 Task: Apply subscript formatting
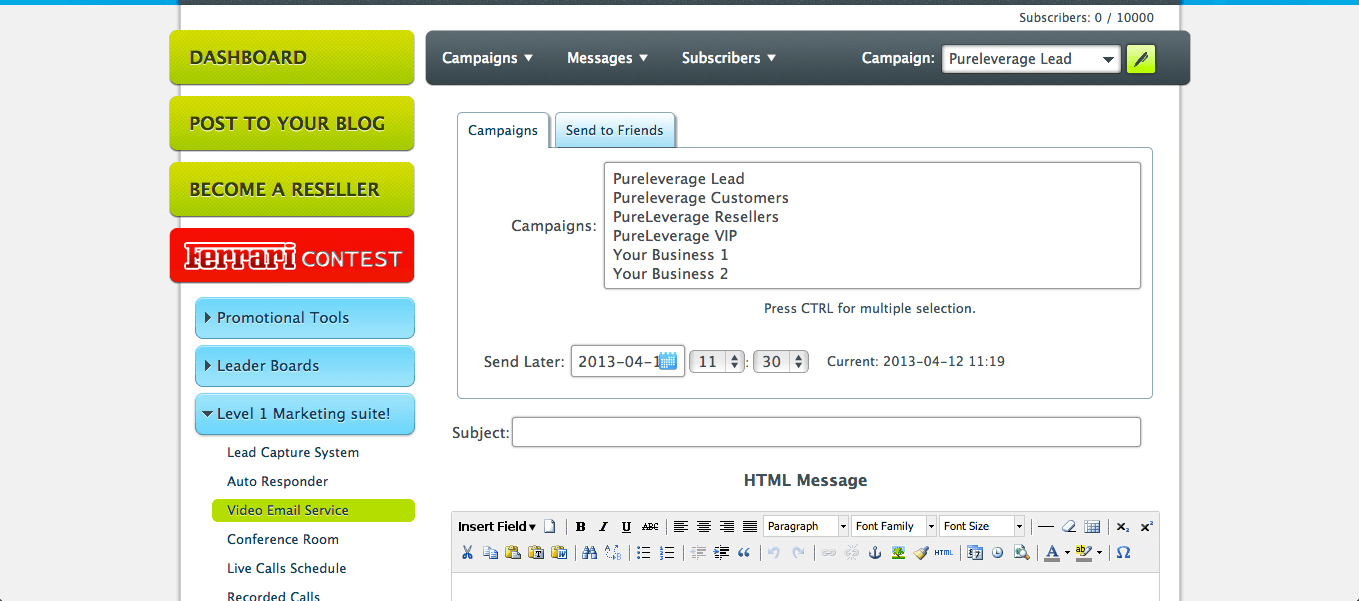(x=1123, y=526)
